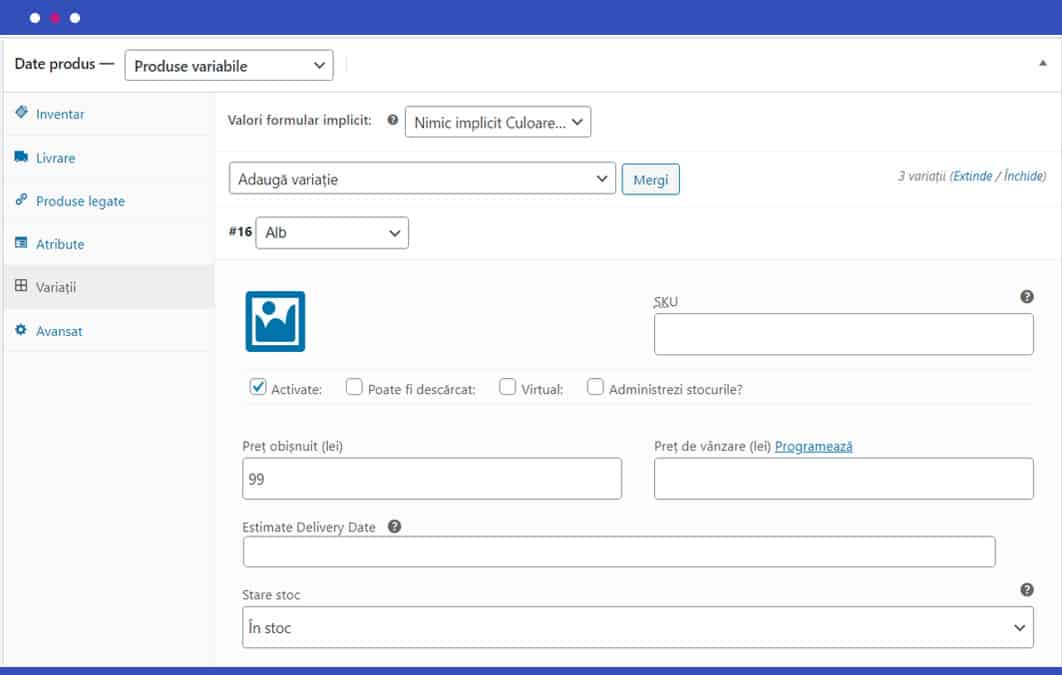The height and width of the screenshot is (675, 1062).
Task: Enable Administrezi stocurile checkbox
Action: (x=595, y=387)
